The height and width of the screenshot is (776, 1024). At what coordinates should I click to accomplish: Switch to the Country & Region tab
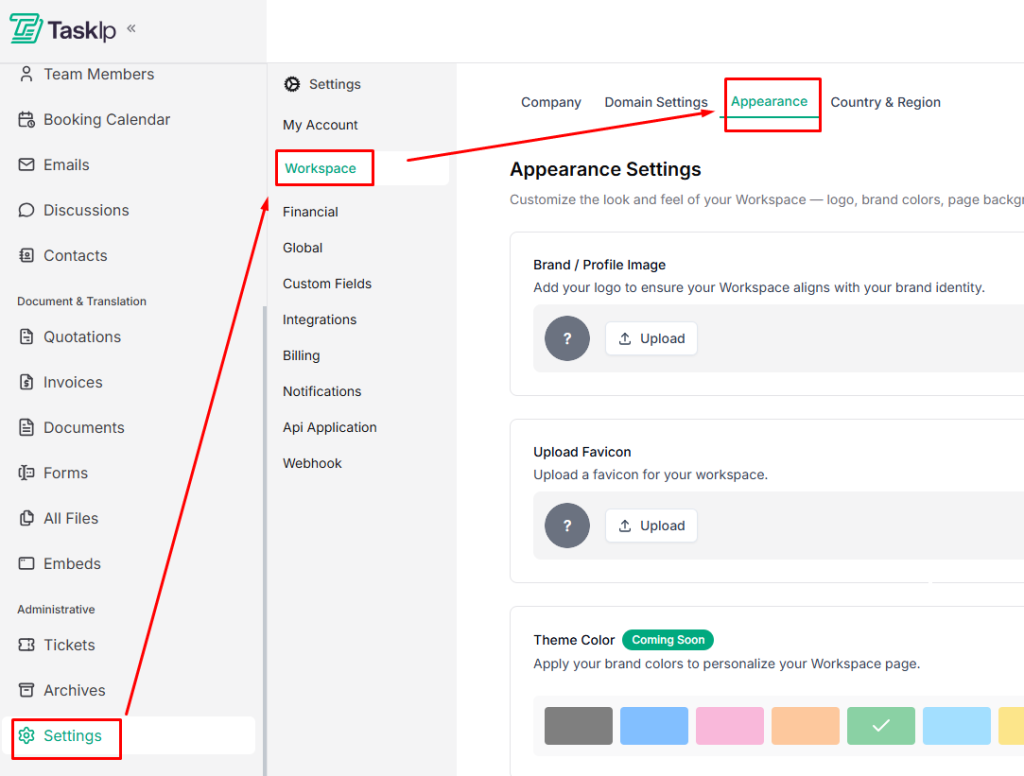pos(885,101)
